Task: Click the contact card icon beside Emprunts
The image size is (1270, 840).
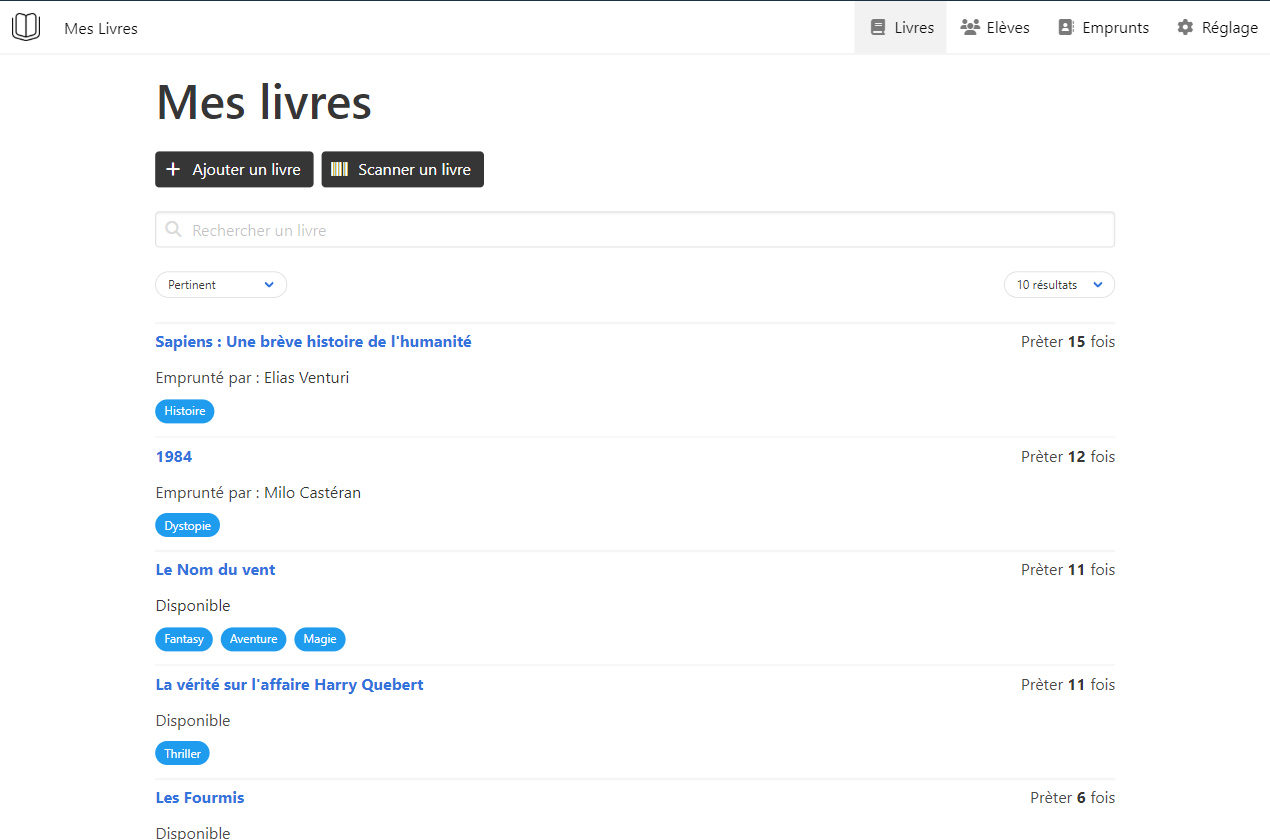Action: (x=1066, y=28)
